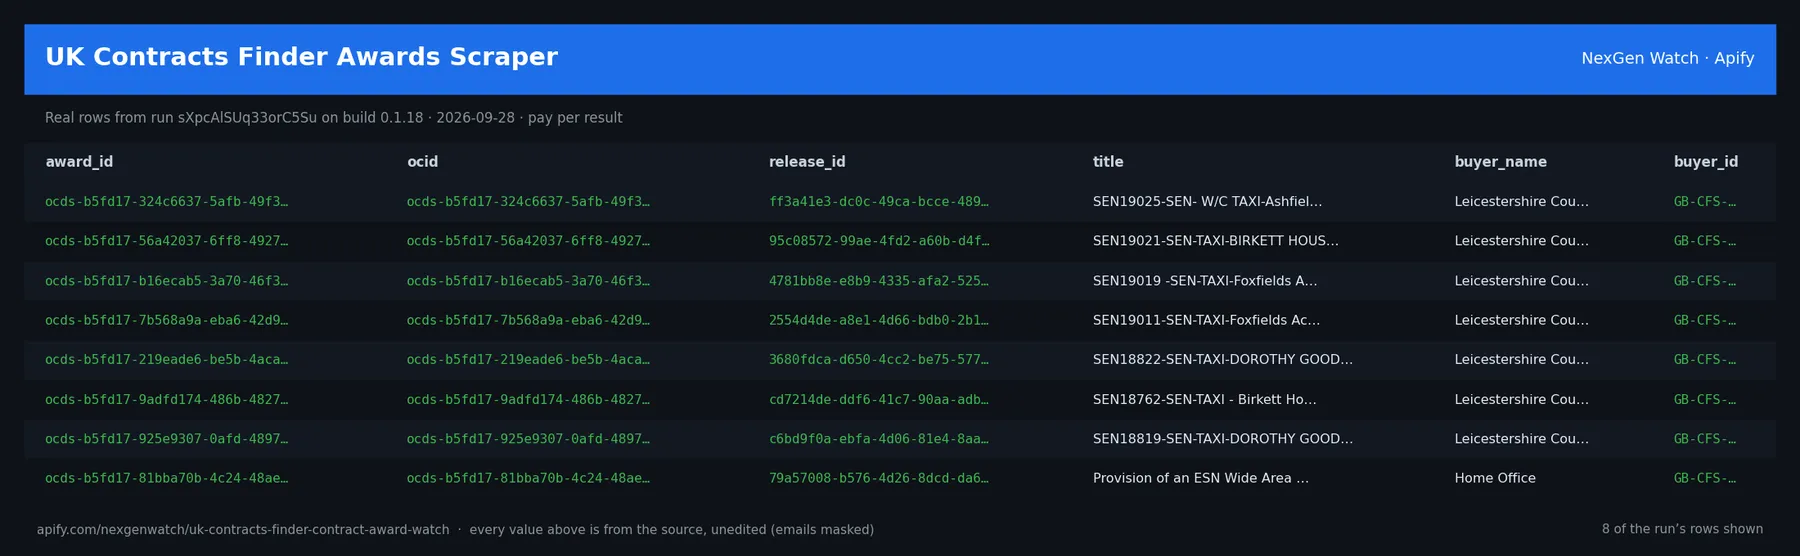1800x556 pixels.
Task: Select release_id 2554d4de-a8e1-4d66-bdb0-2b1…
Action: (x=878, y=320)
